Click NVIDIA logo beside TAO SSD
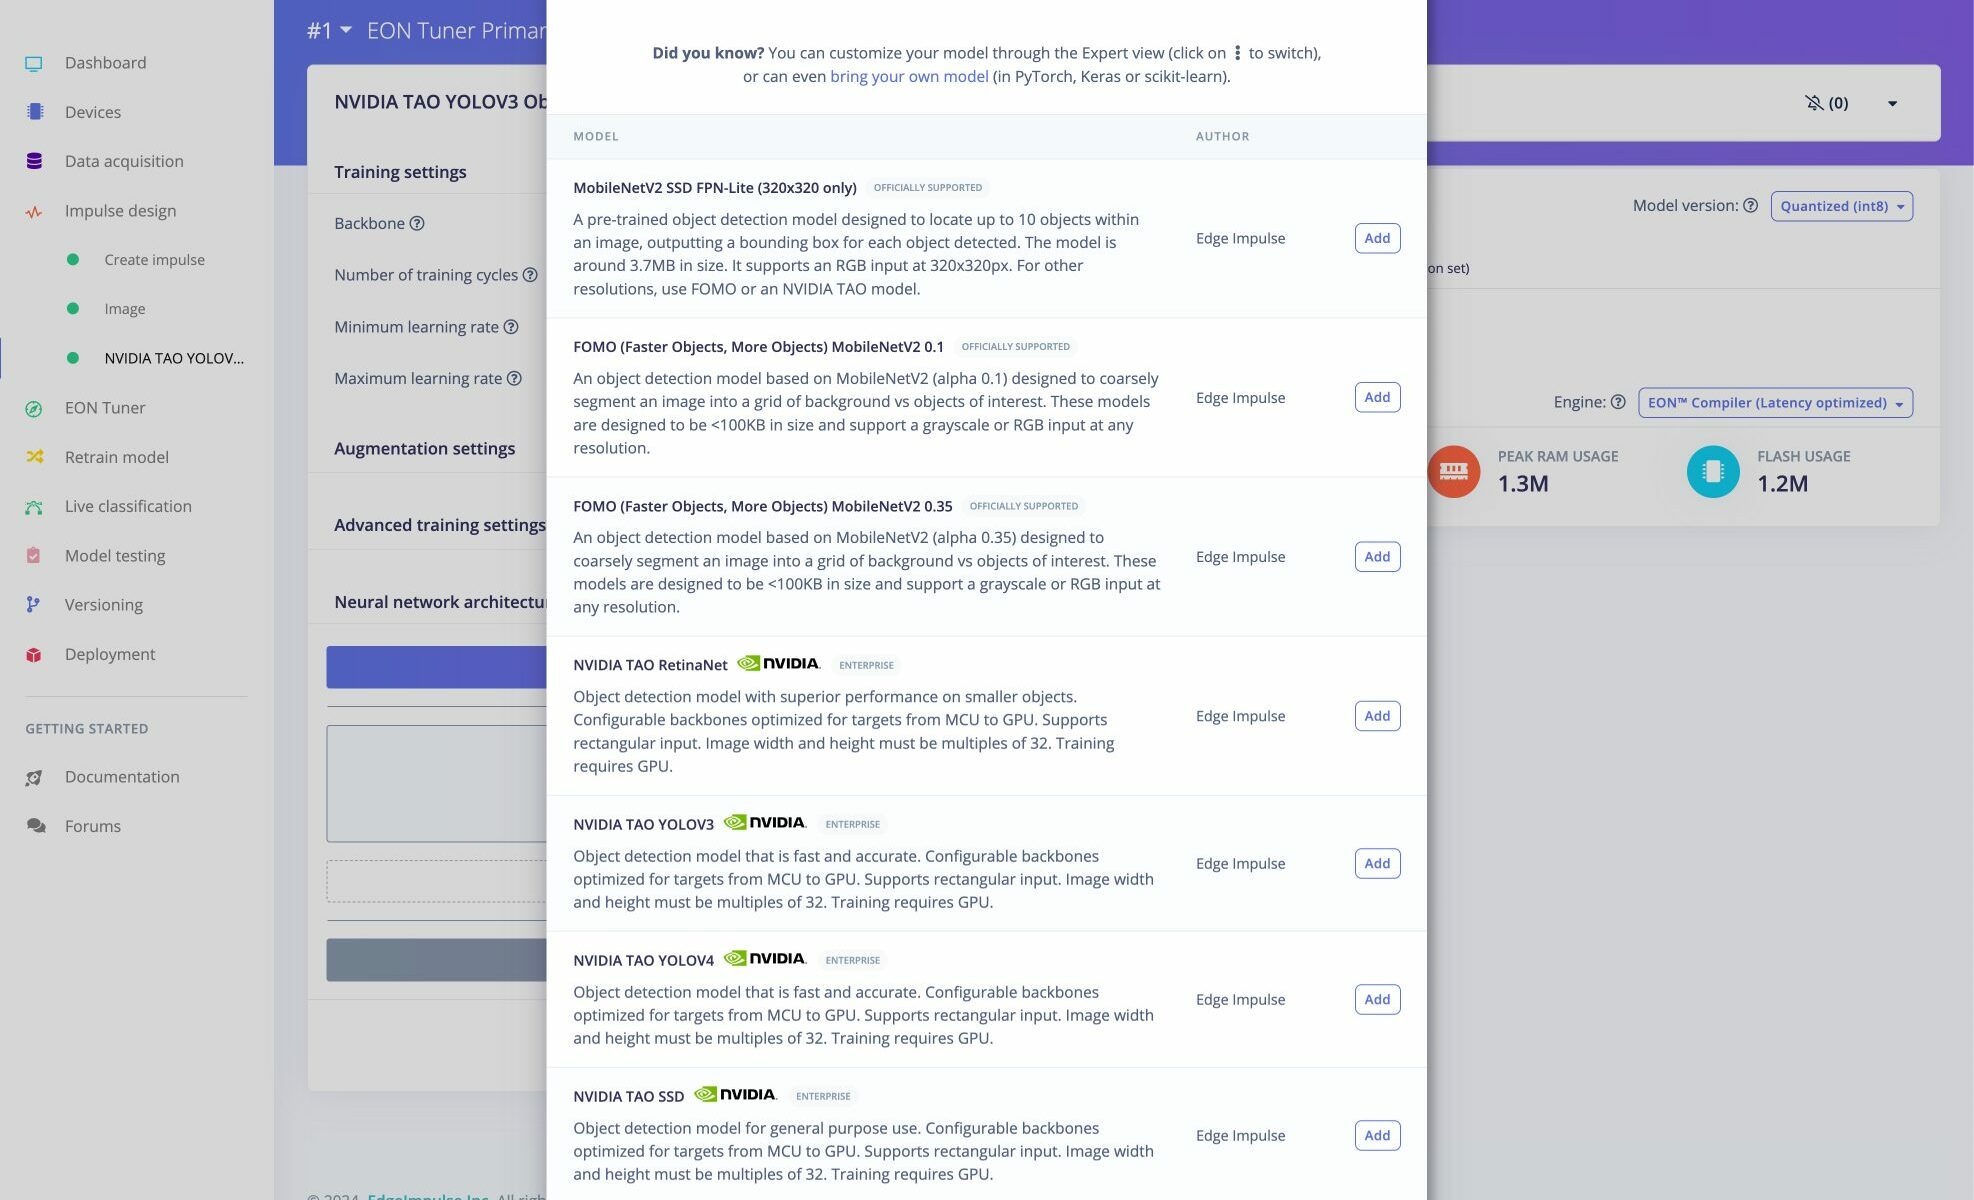Image resolution: width=1974 pixels, height=1200 pixels. pyautogui.click(x=735, y=1094)
